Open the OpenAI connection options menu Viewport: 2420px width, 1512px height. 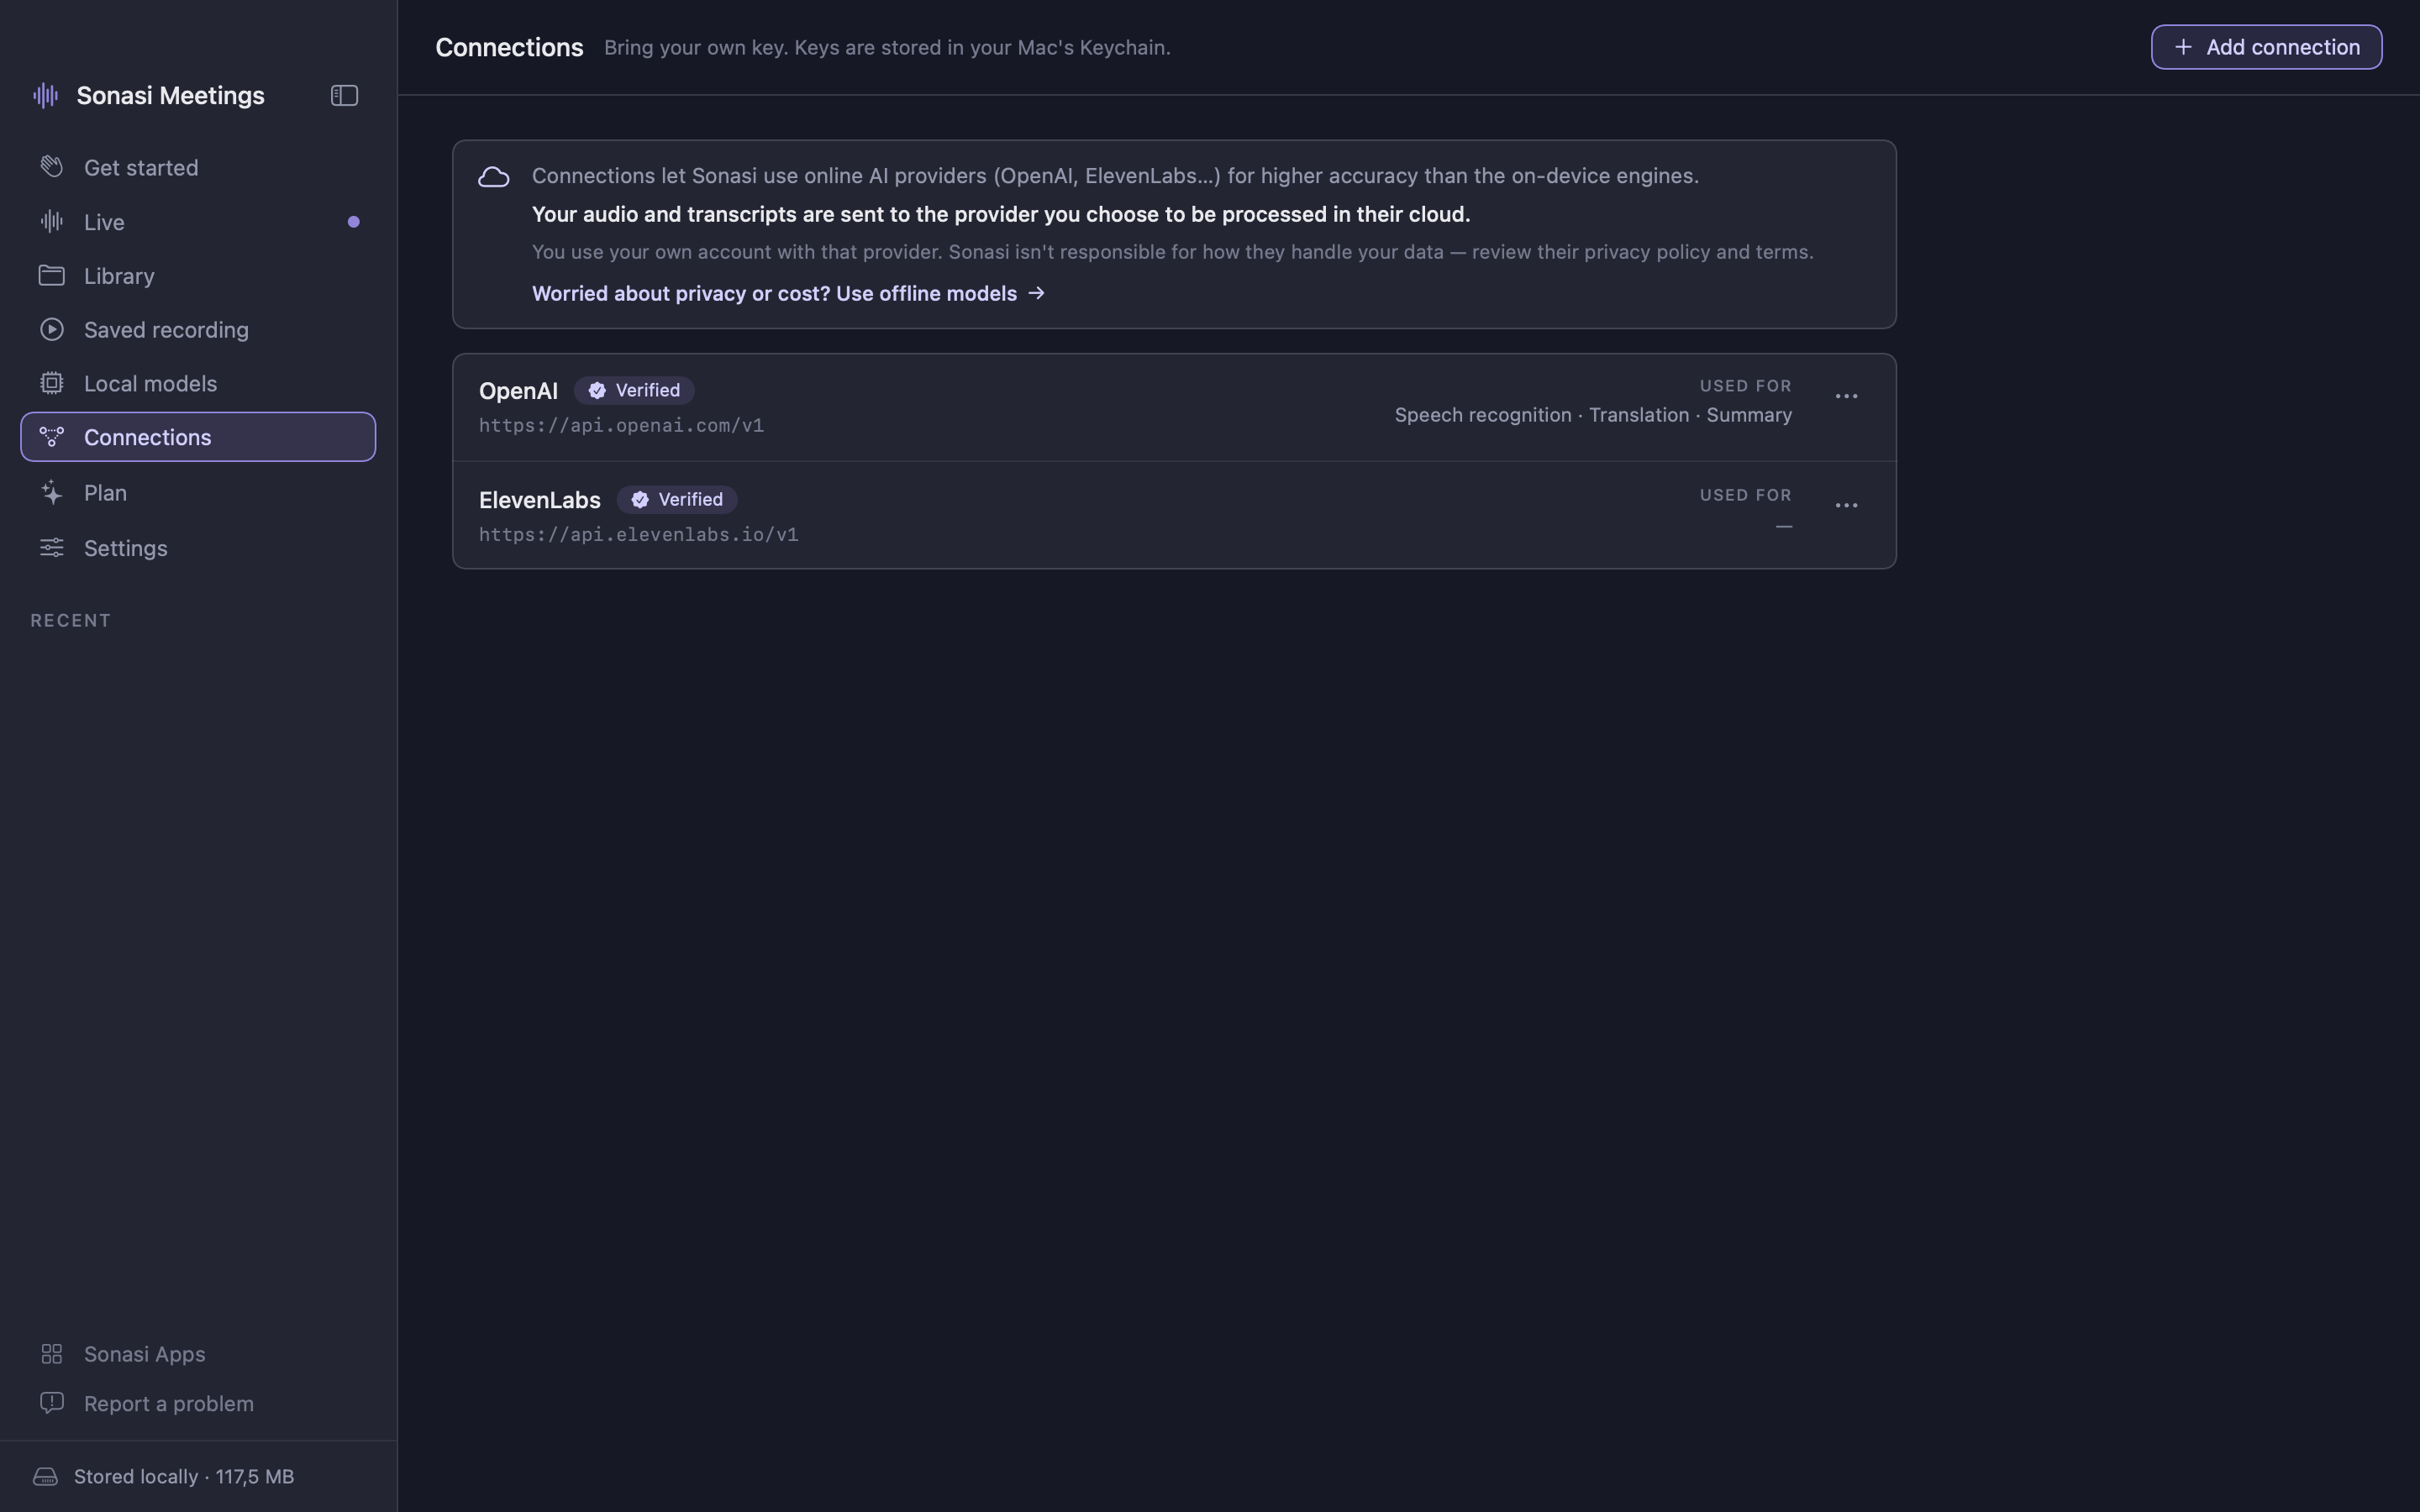(x=1846, y=396)
